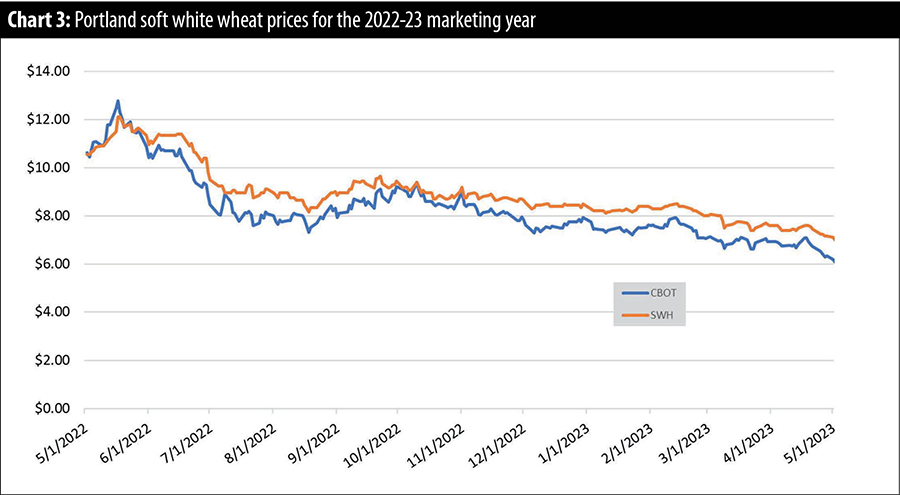
Task: Click the orange SWH line's right endpoint
Action: 835,240
